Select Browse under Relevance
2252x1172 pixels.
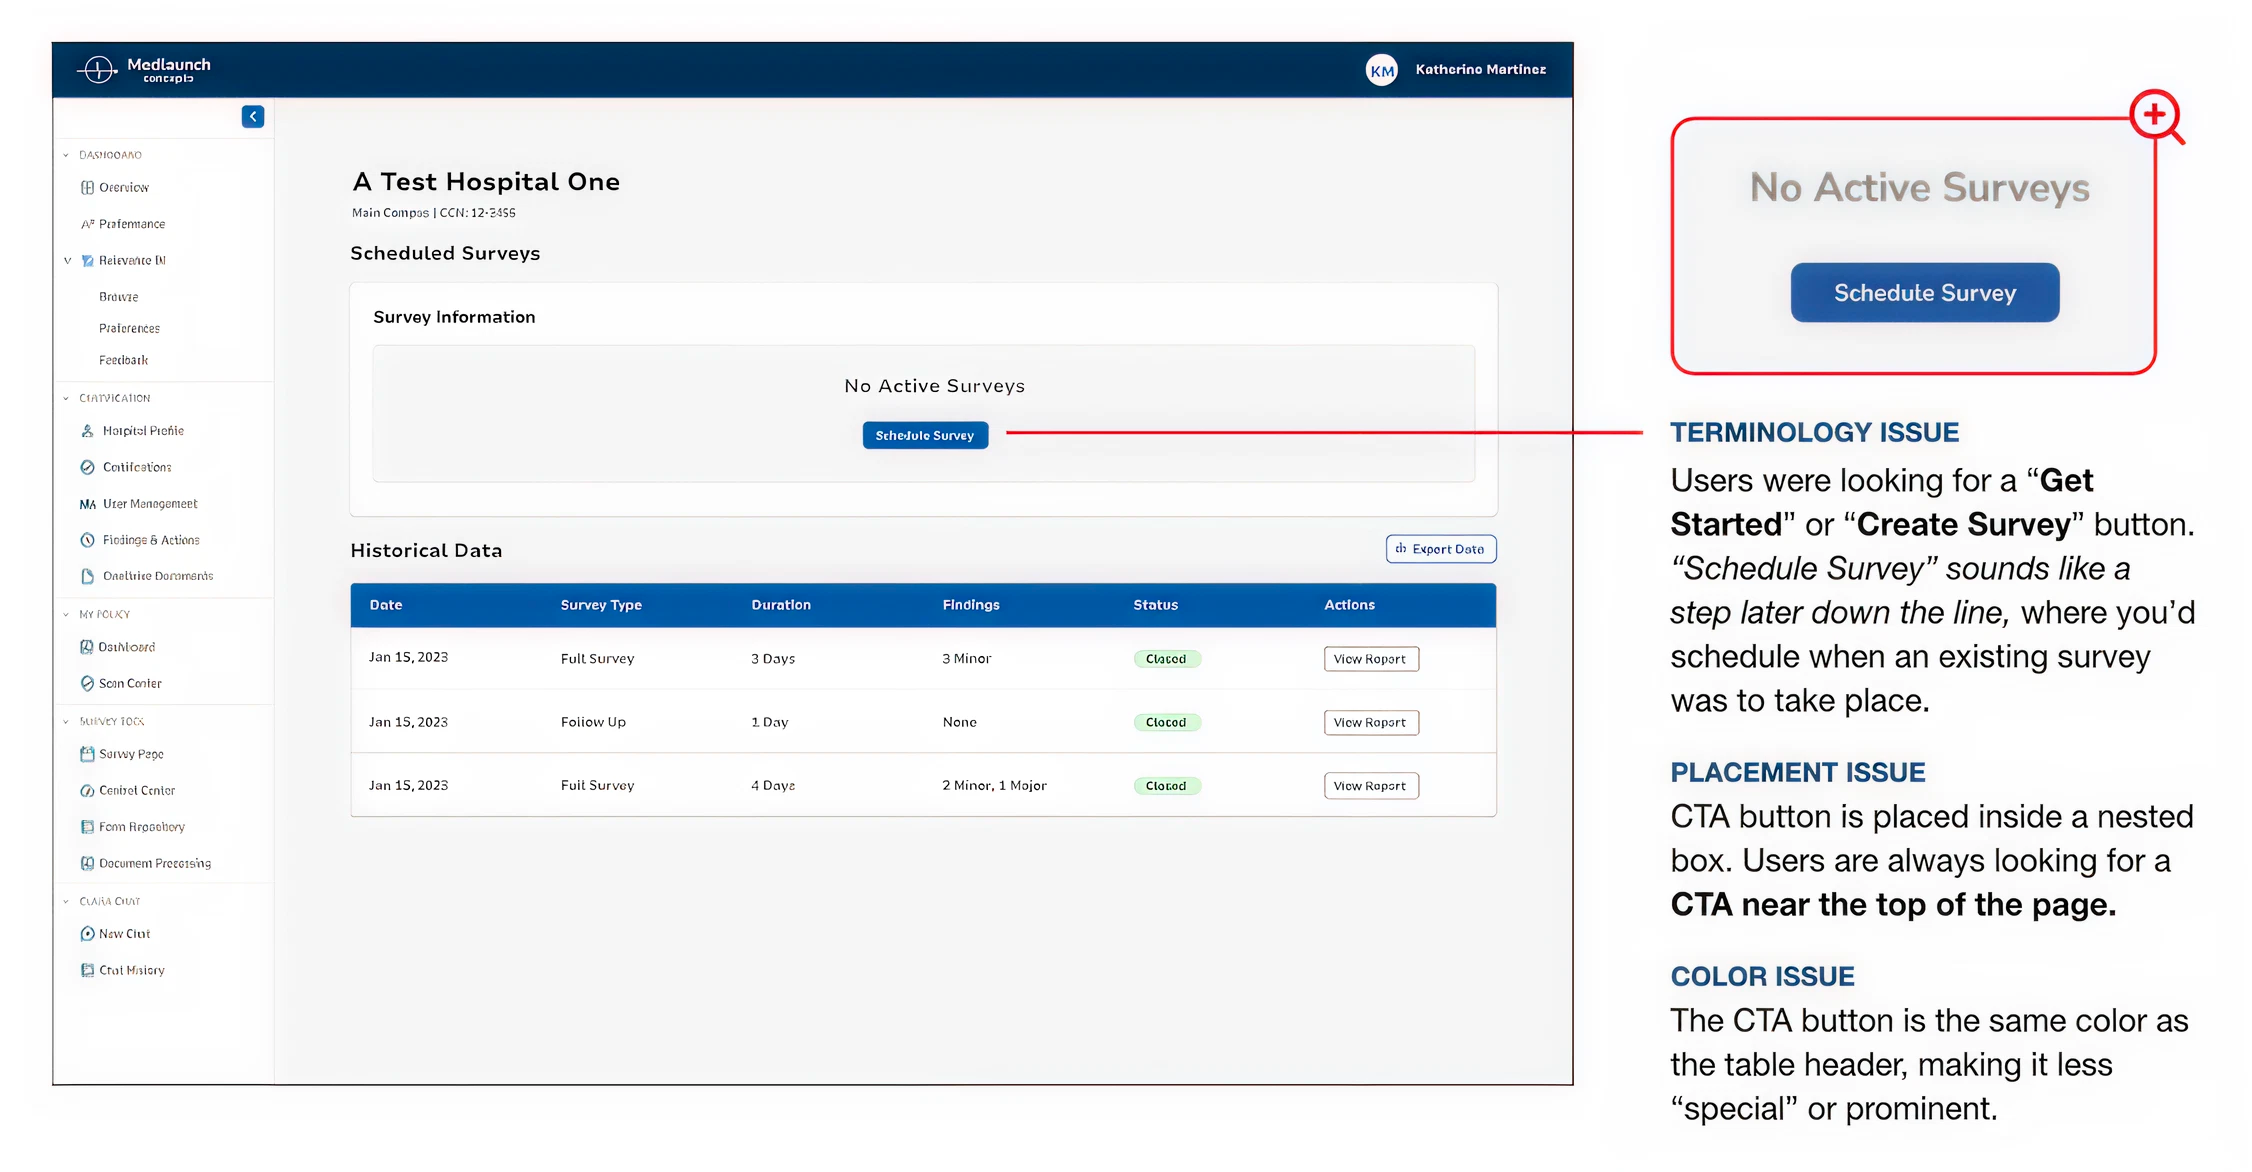(119, 297)
